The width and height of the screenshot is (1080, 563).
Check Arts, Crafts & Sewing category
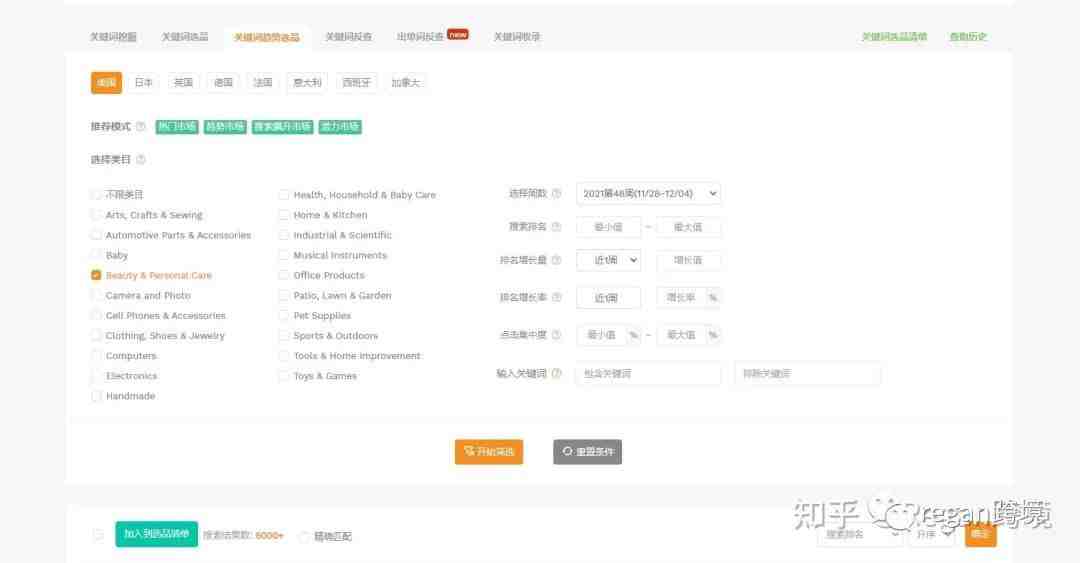click(96, 215)
